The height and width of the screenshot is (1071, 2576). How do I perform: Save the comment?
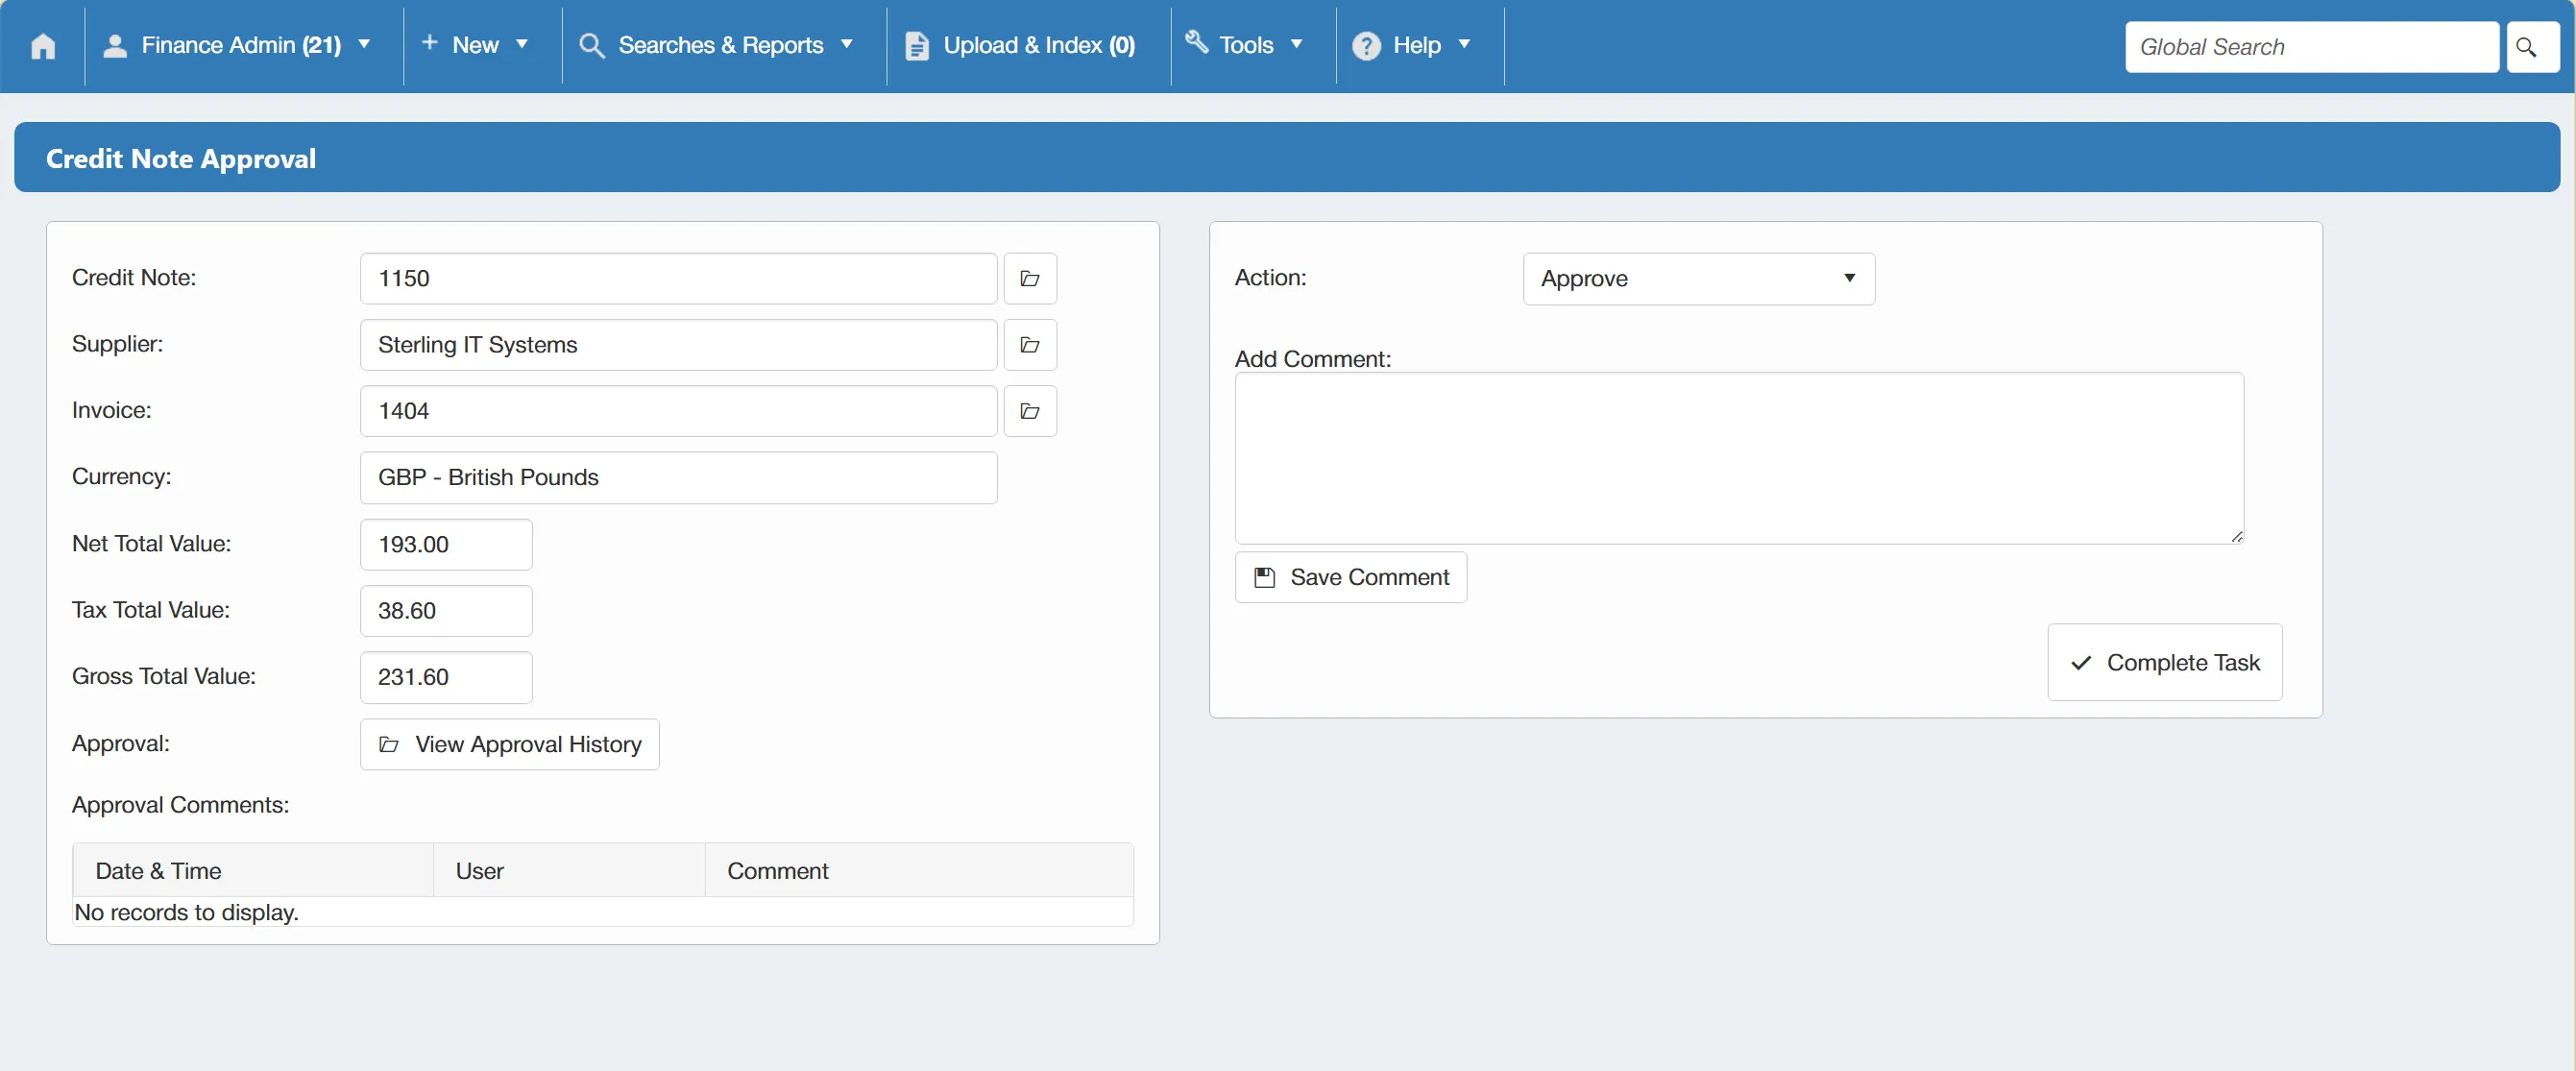(x=1351, y=578)
